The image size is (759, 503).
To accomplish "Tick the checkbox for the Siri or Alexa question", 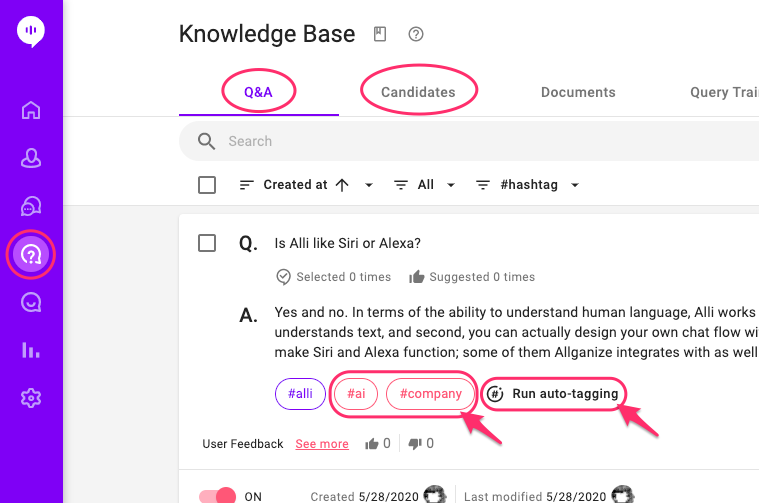I will pyautogui.click(x=207, y=243).
